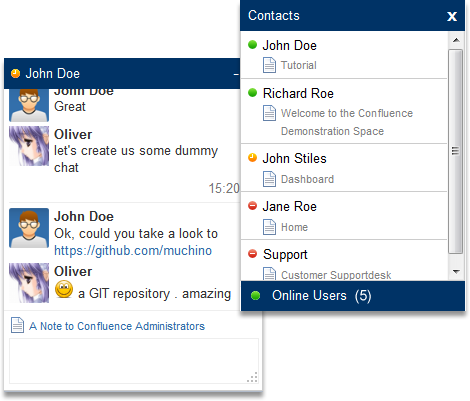Click the contacts list scroll down arrow

[456, 271]
